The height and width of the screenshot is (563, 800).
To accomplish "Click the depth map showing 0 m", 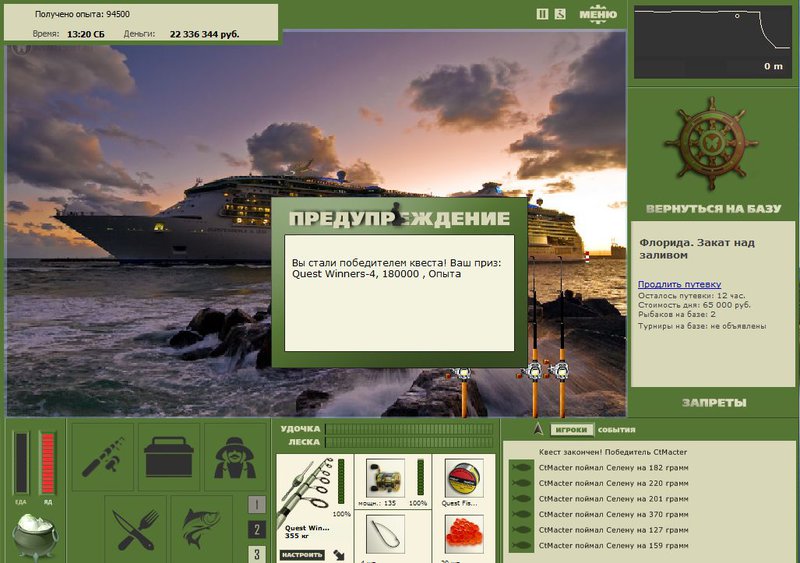I will tap(713, 42).
